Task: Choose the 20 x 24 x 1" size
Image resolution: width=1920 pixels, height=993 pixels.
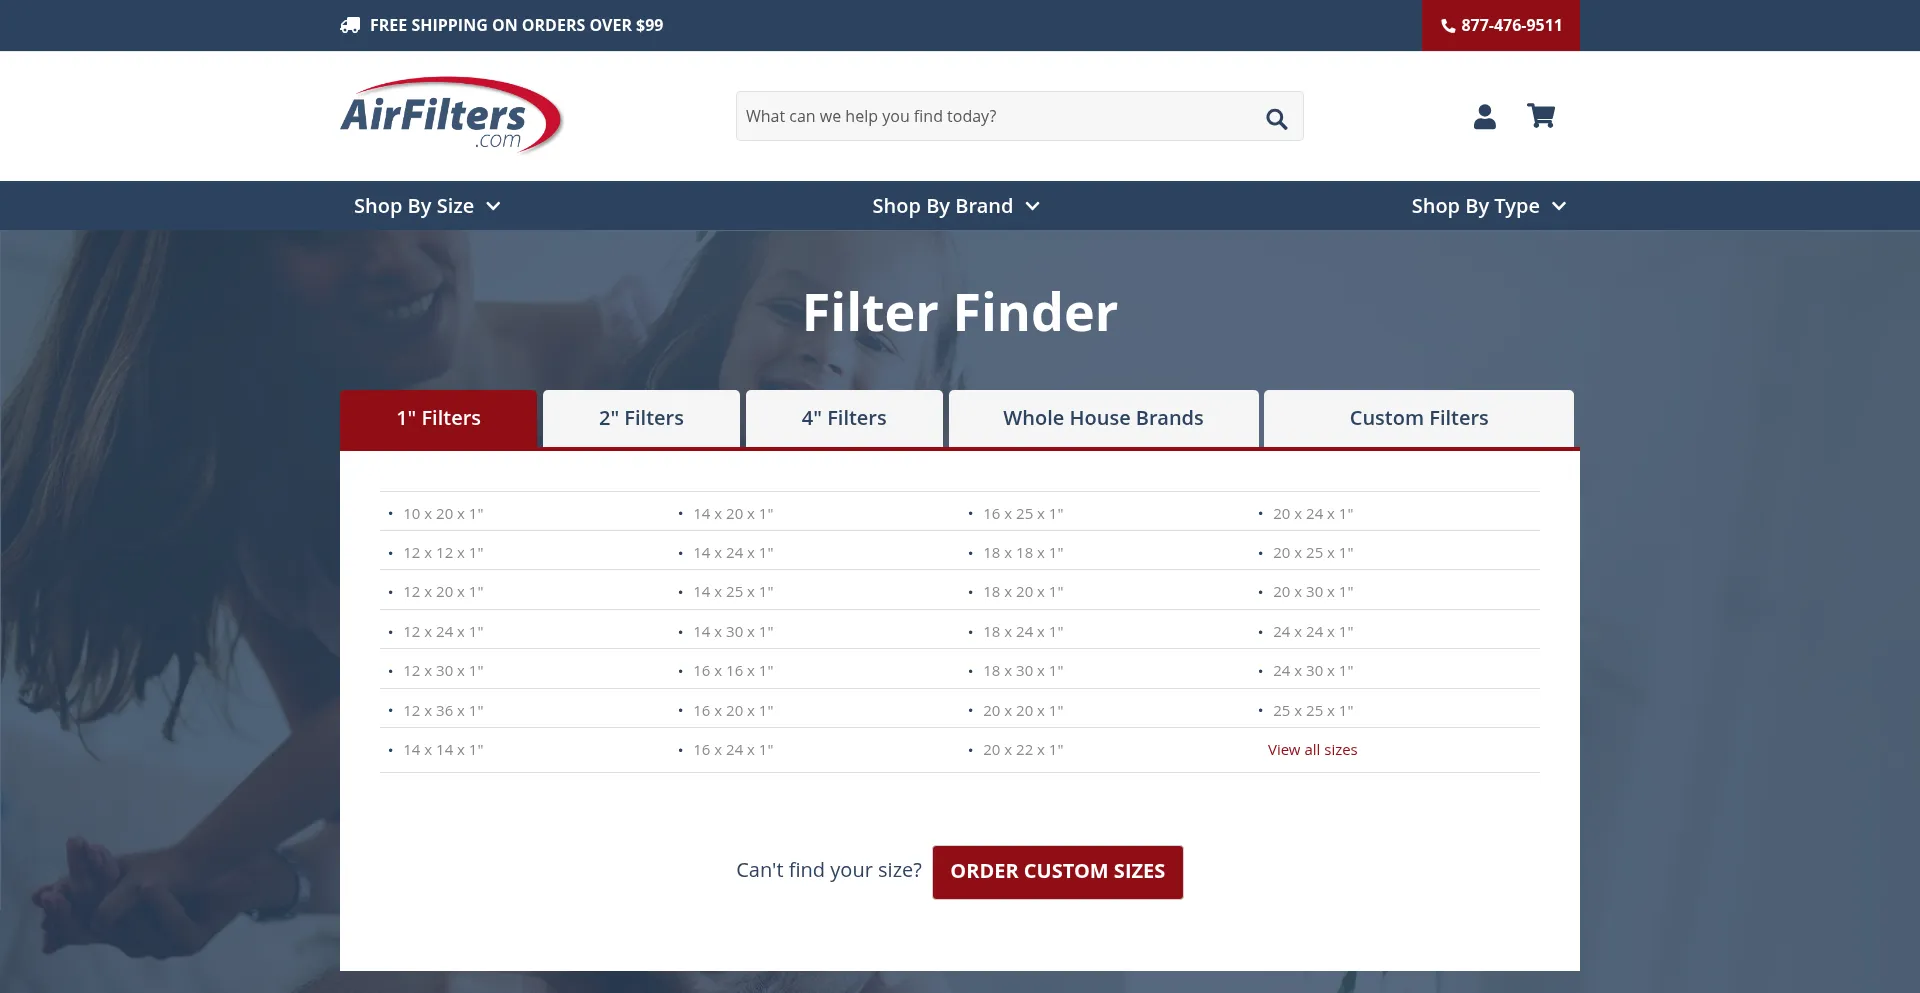Action: (x=1313, y=514)
